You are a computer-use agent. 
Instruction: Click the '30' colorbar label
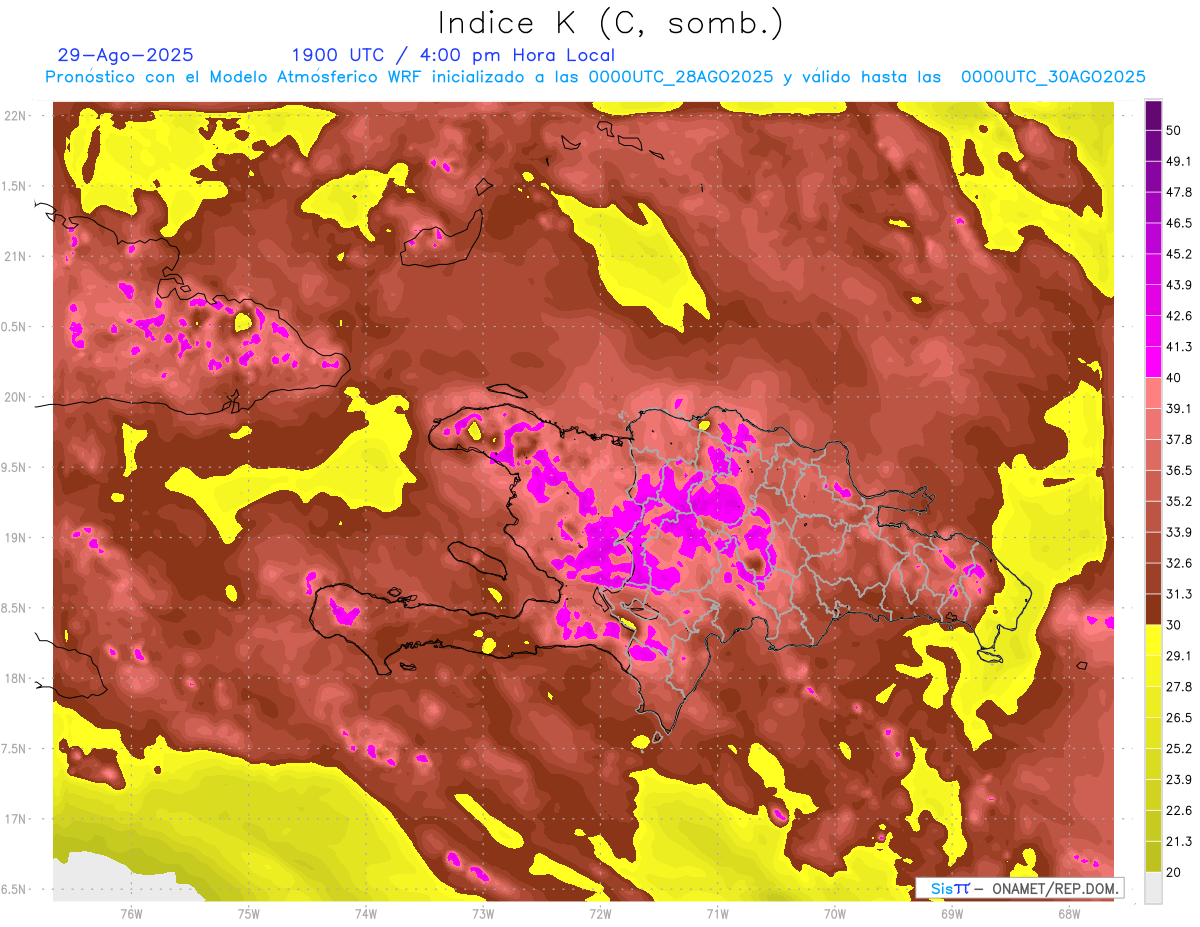pos(1174,625)
